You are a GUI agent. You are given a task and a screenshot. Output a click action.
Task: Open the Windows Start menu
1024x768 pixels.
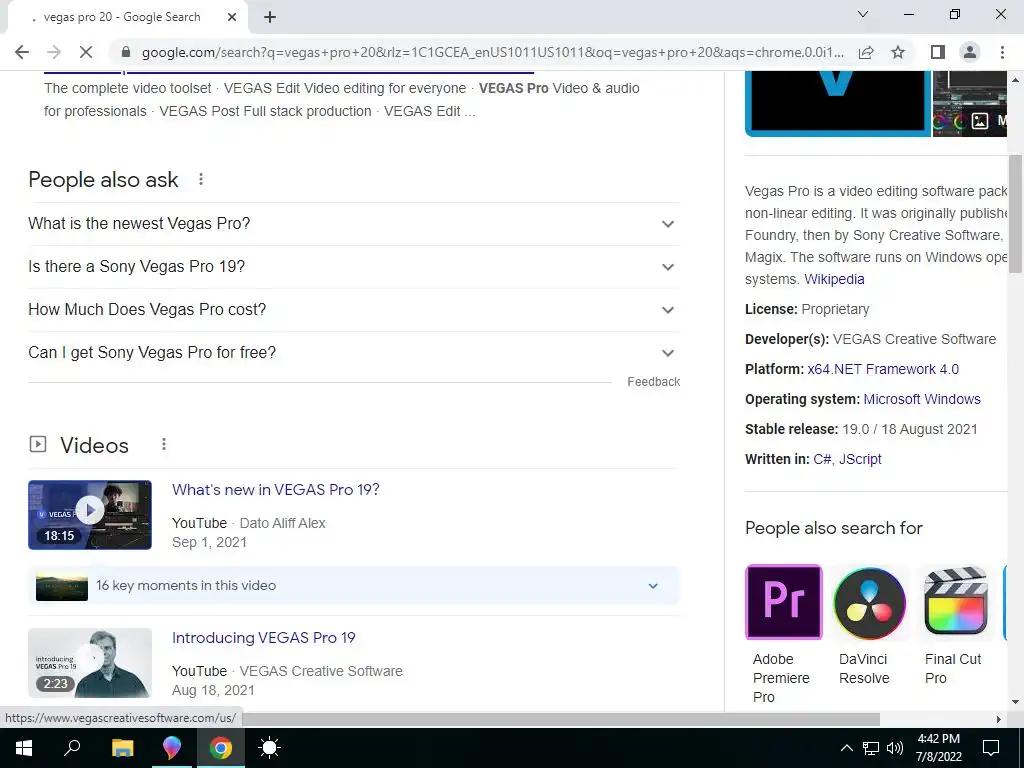coord(24,748)
